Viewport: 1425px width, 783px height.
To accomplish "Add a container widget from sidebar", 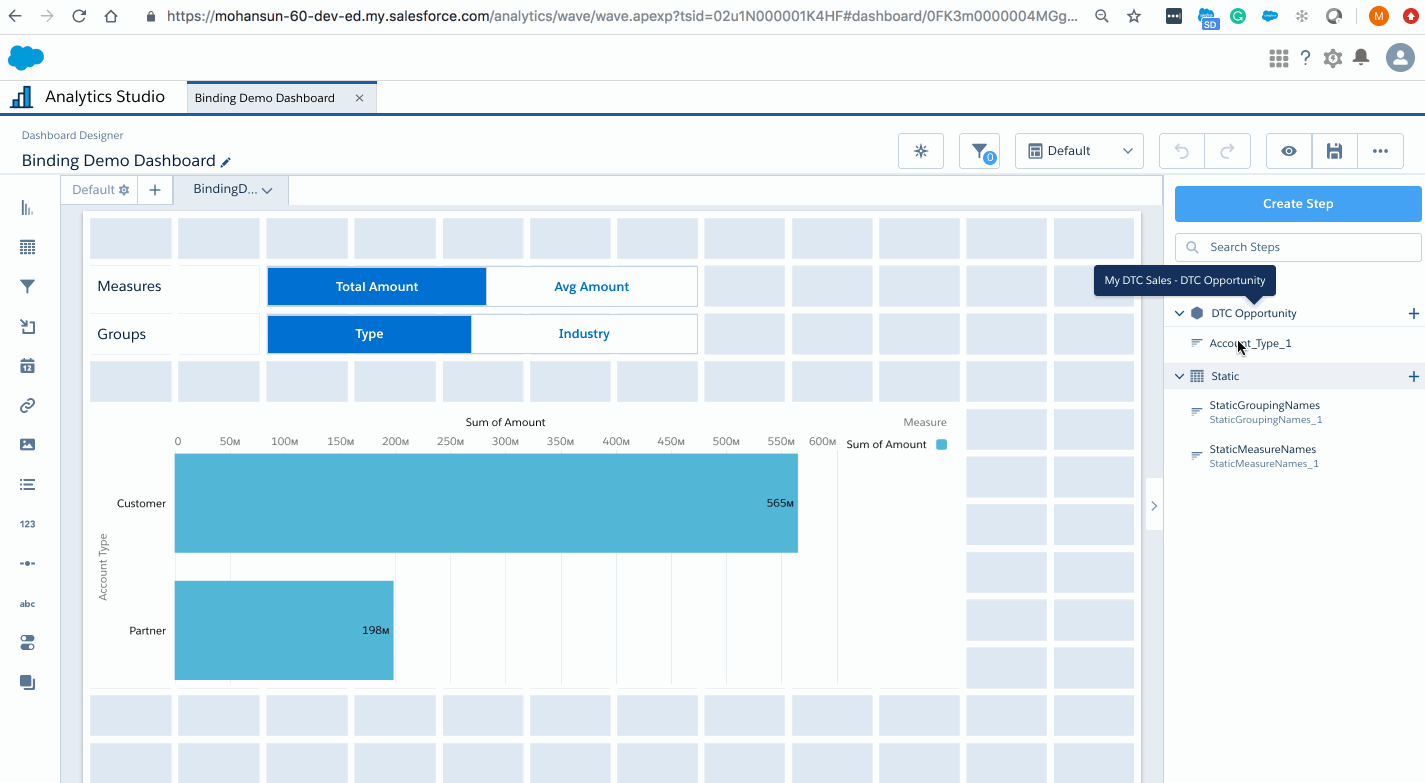I will point(27,682).
